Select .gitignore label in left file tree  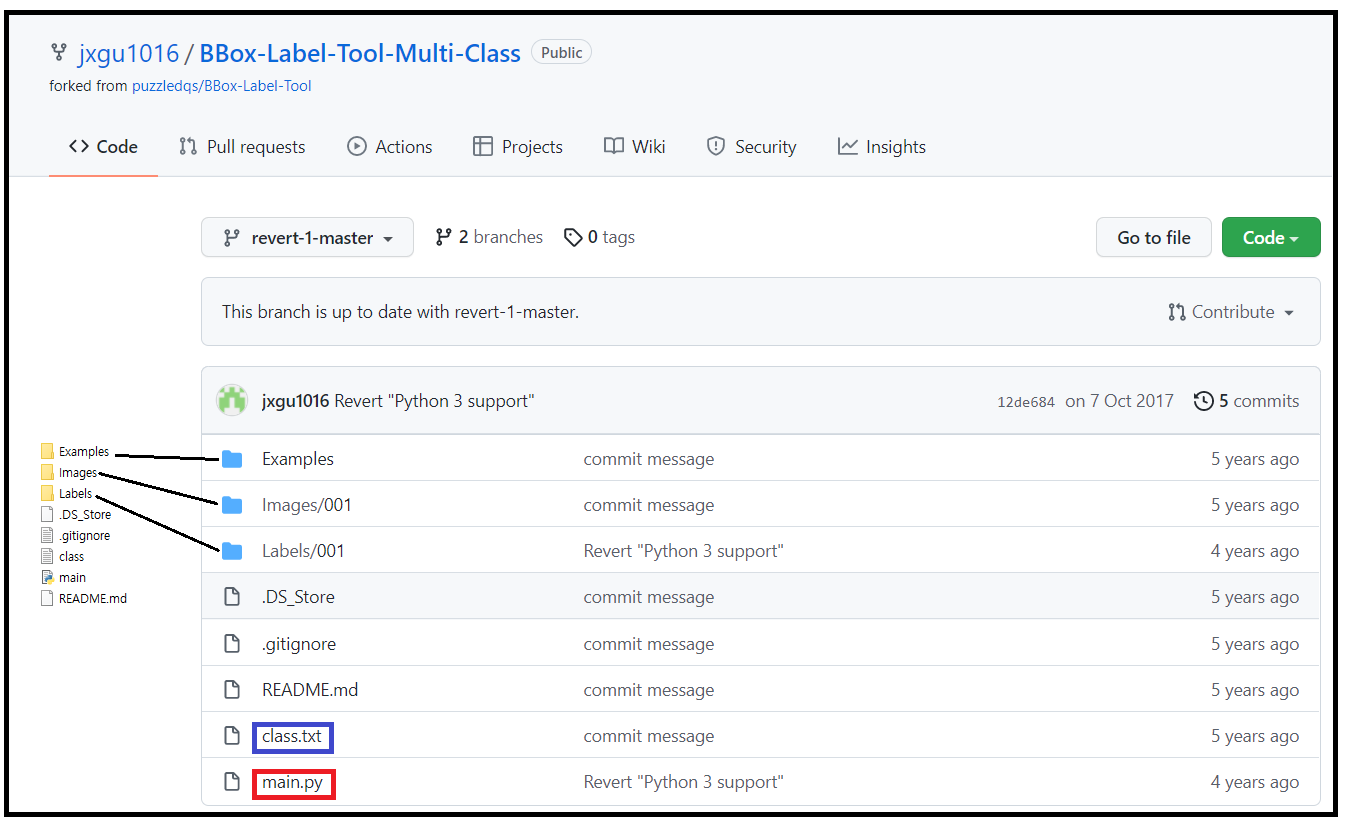[x=85, y=536]
